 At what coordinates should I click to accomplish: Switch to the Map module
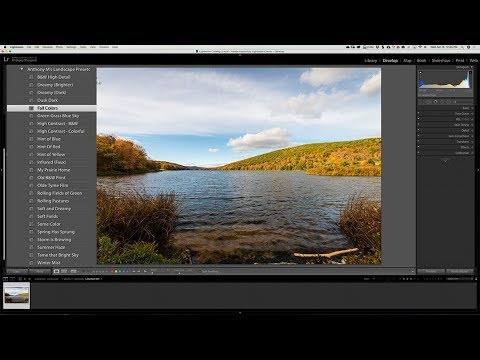[407, 60]
